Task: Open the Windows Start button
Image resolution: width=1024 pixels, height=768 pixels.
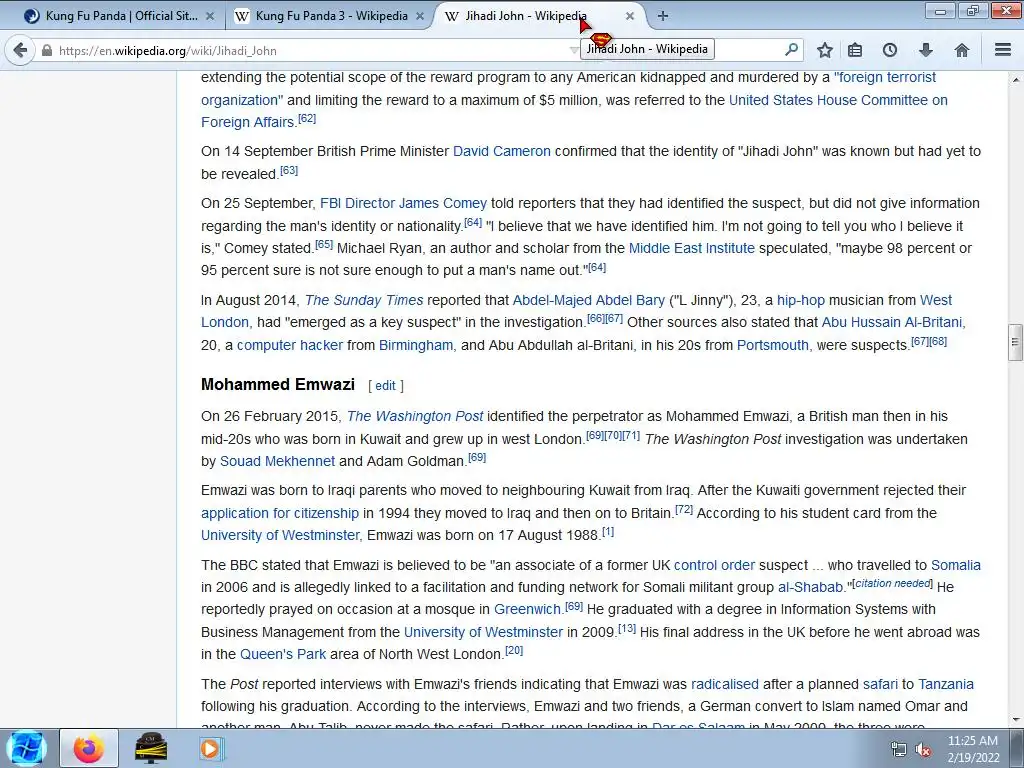Action: pos(26,748)
